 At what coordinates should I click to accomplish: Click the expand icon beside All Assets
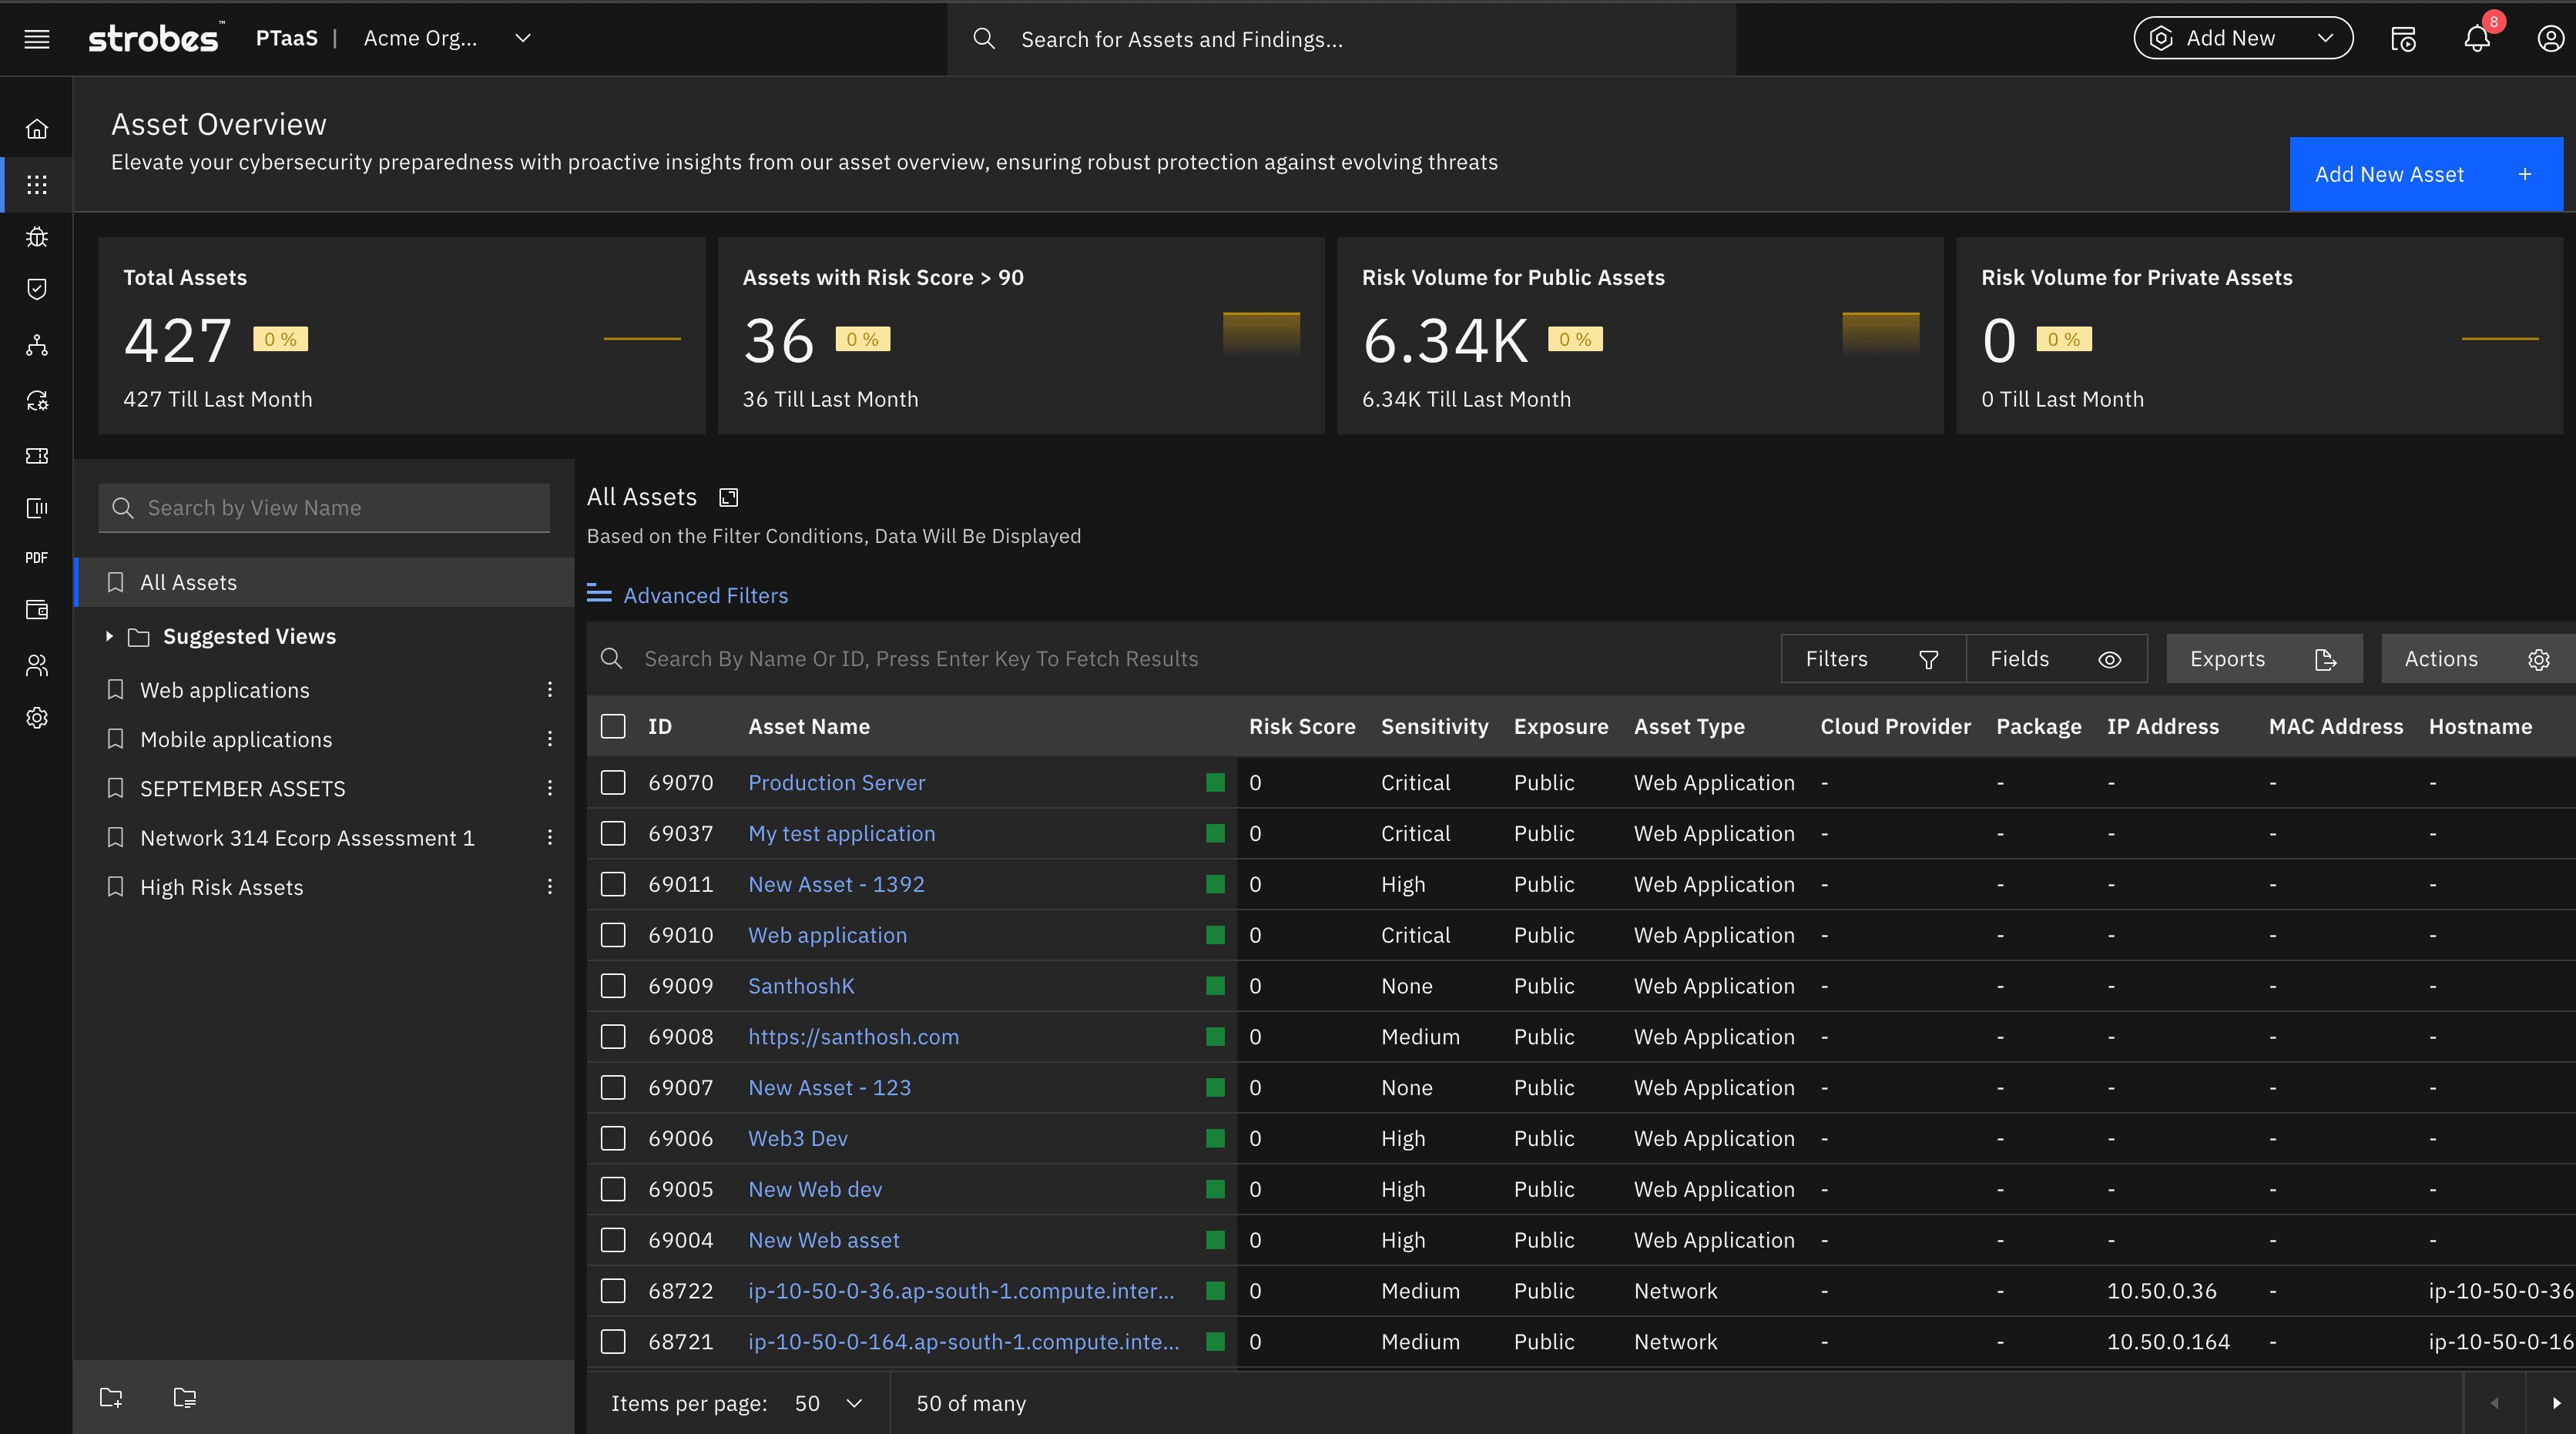coord(729,497)
